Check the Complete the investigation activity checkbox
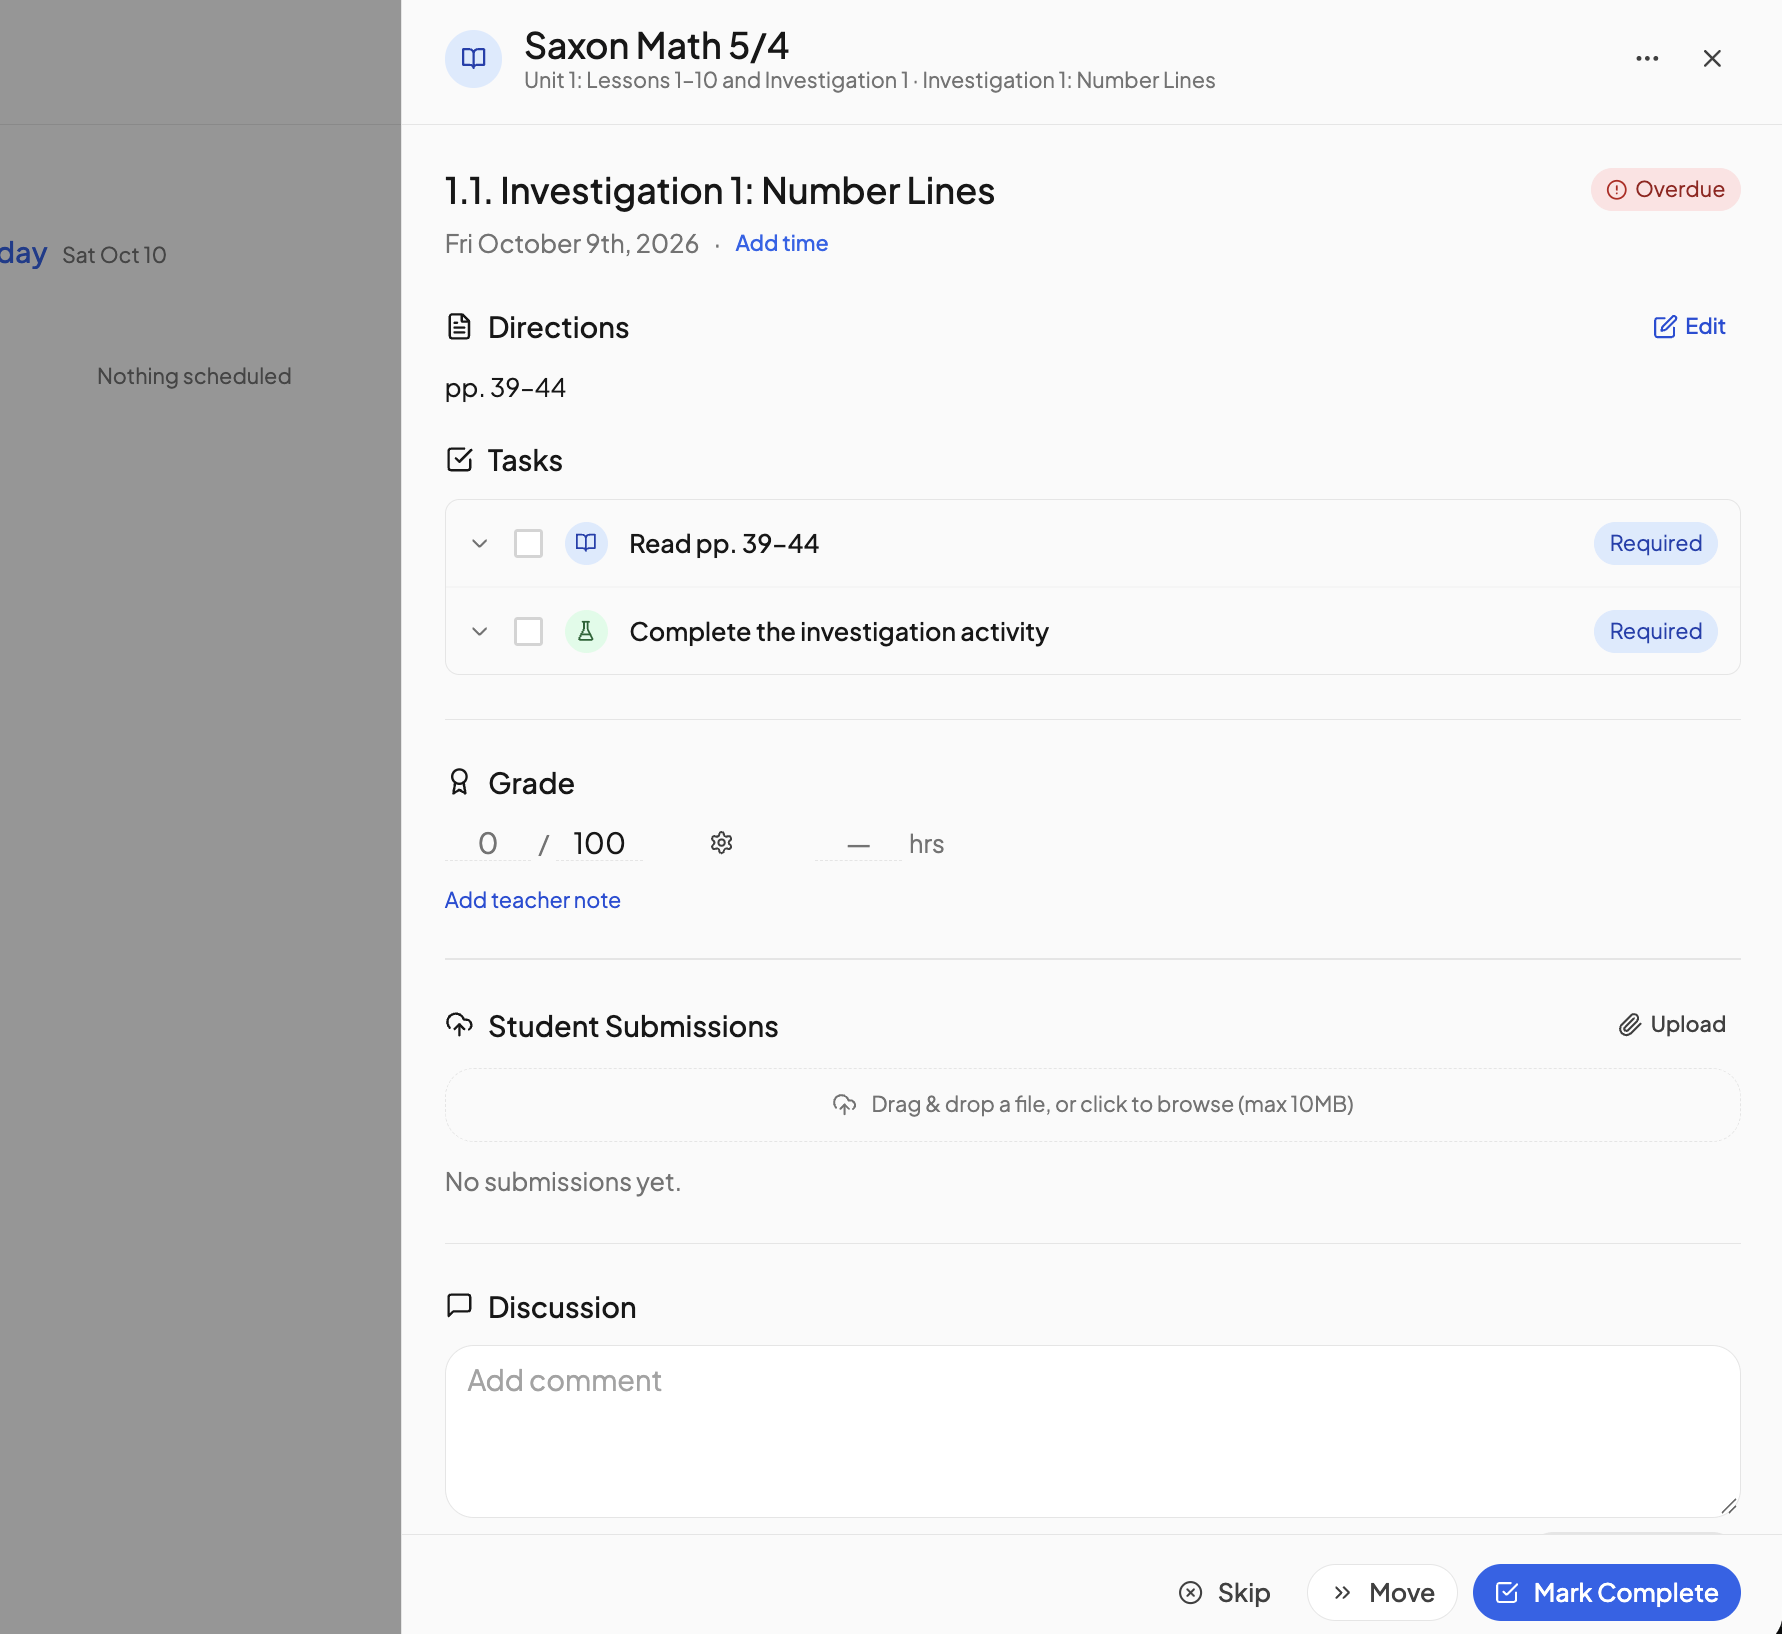 click(x=528, y=631)
